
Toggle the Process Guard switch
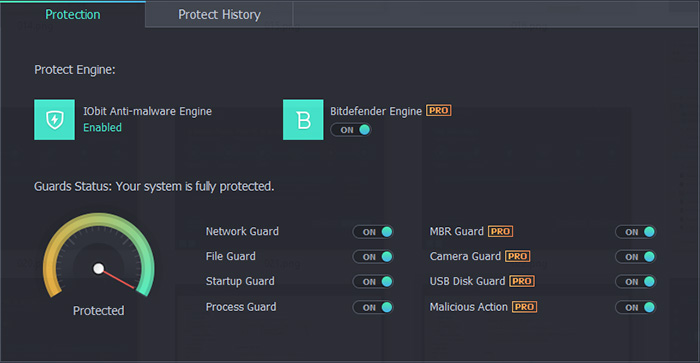[373, 307]
